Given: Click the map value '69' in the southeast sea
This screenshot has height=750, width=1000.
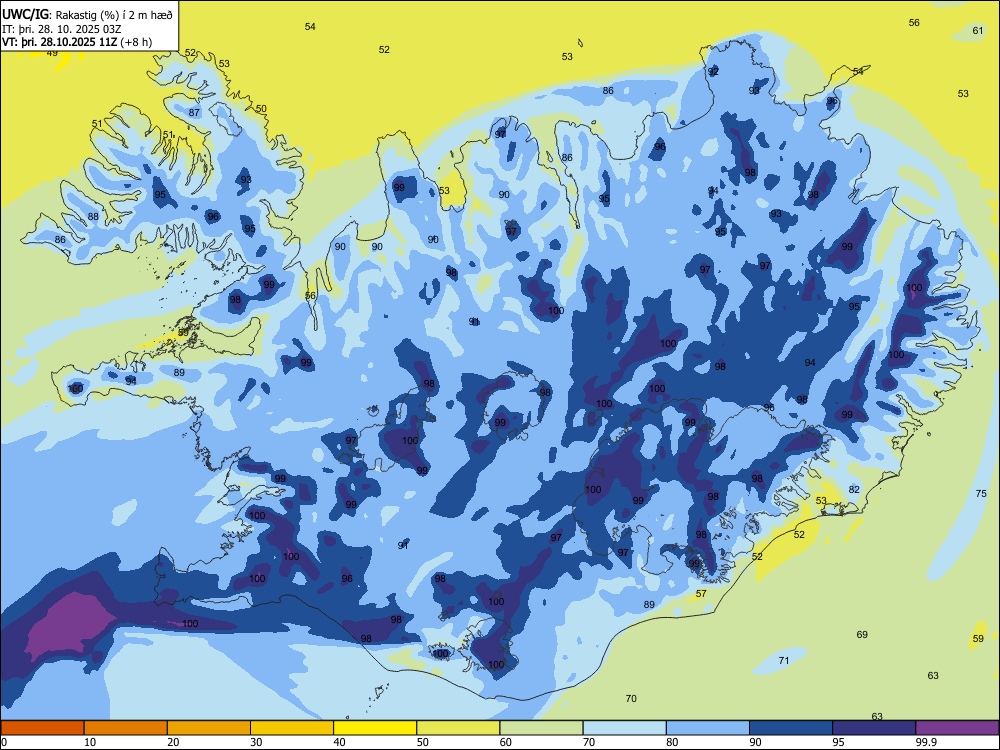Looking at the screenshot, I should tap(862, 635).
